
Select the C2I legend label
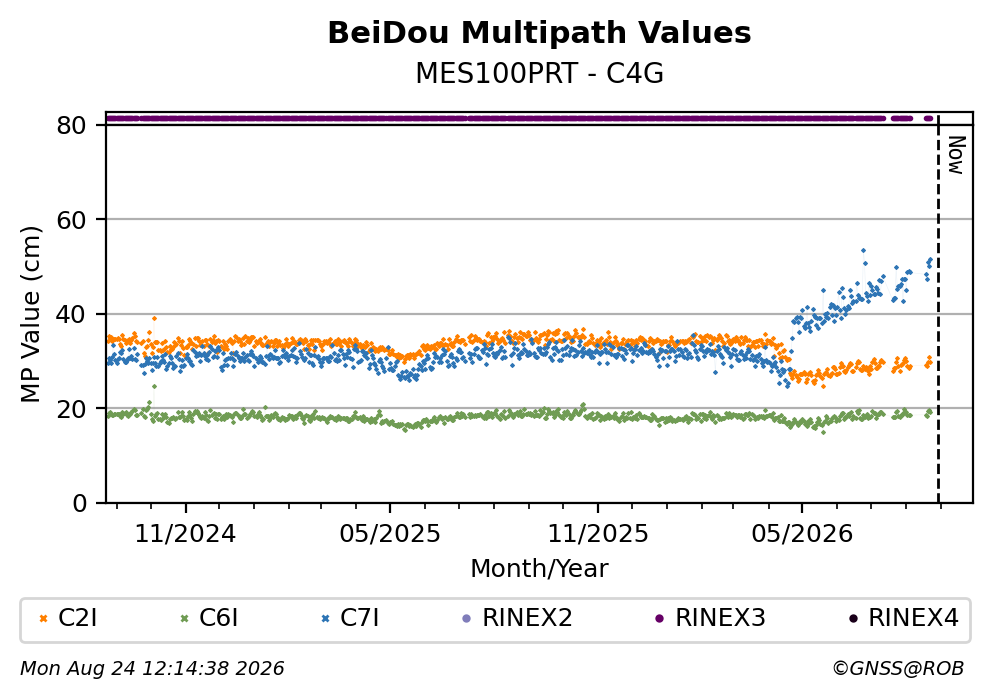click(77, 618)
